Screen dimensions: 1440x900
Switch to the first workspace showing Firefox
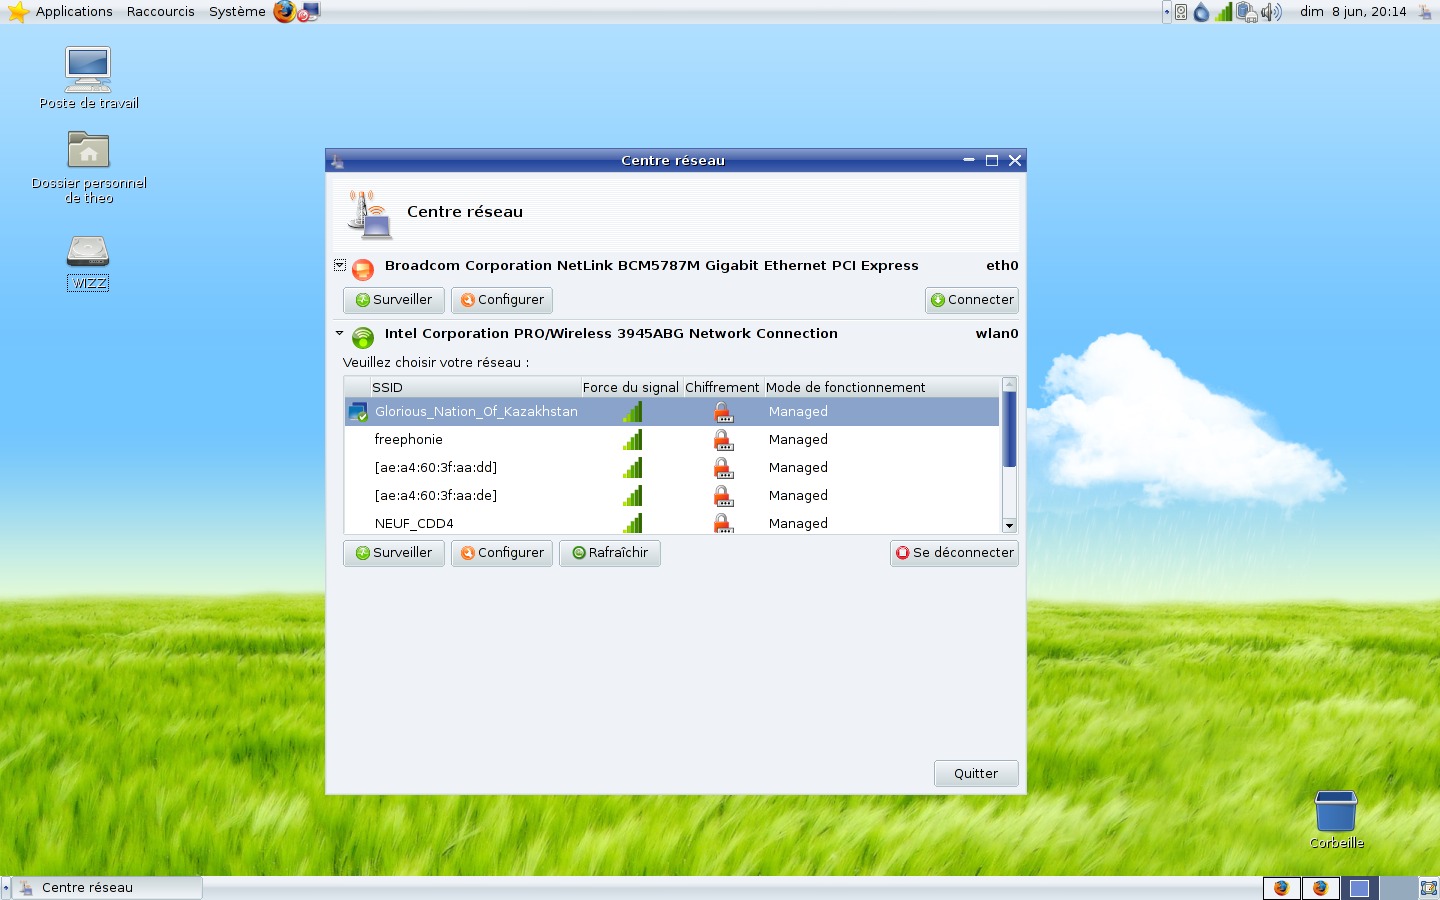pyautogui.click(x=1281, y=888)
